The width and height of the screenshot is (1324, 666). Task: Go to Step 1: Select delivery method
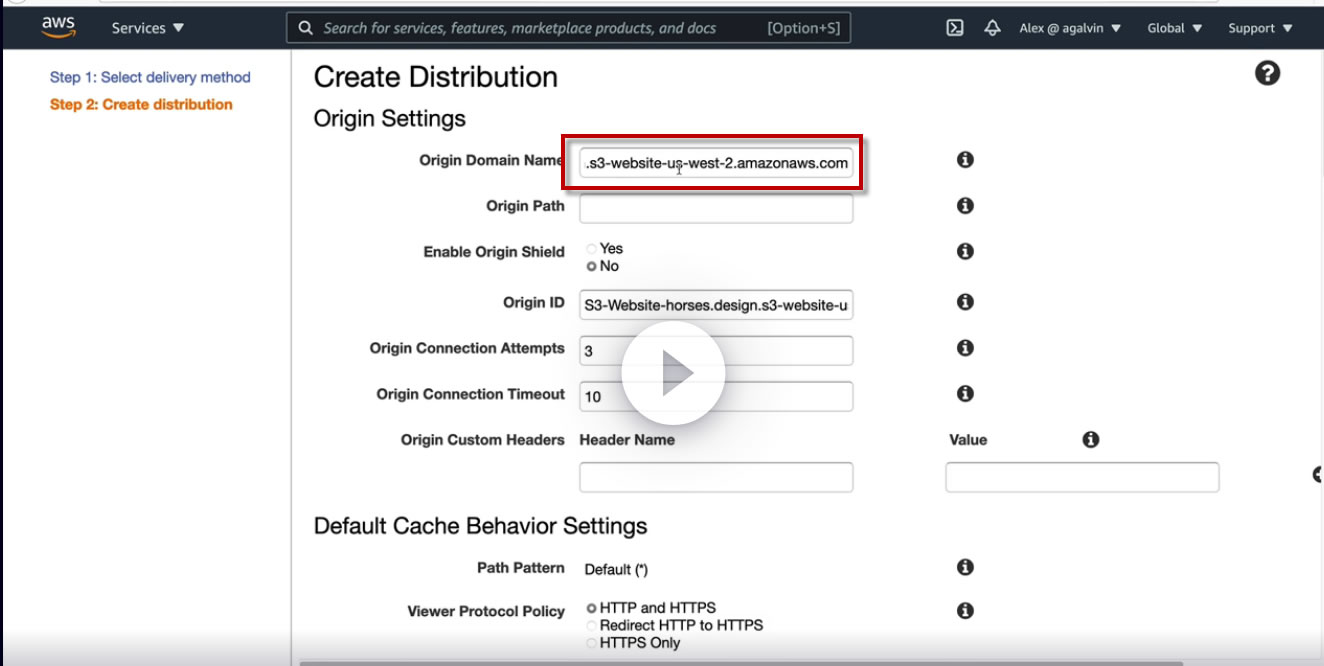[x=150, y=77]
